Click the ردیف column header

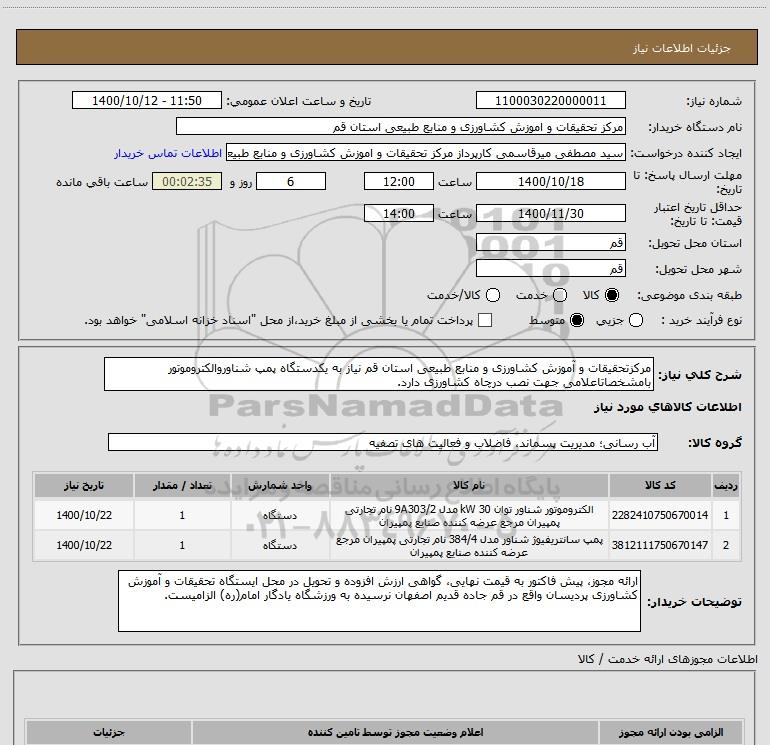[x=726, y=485]
